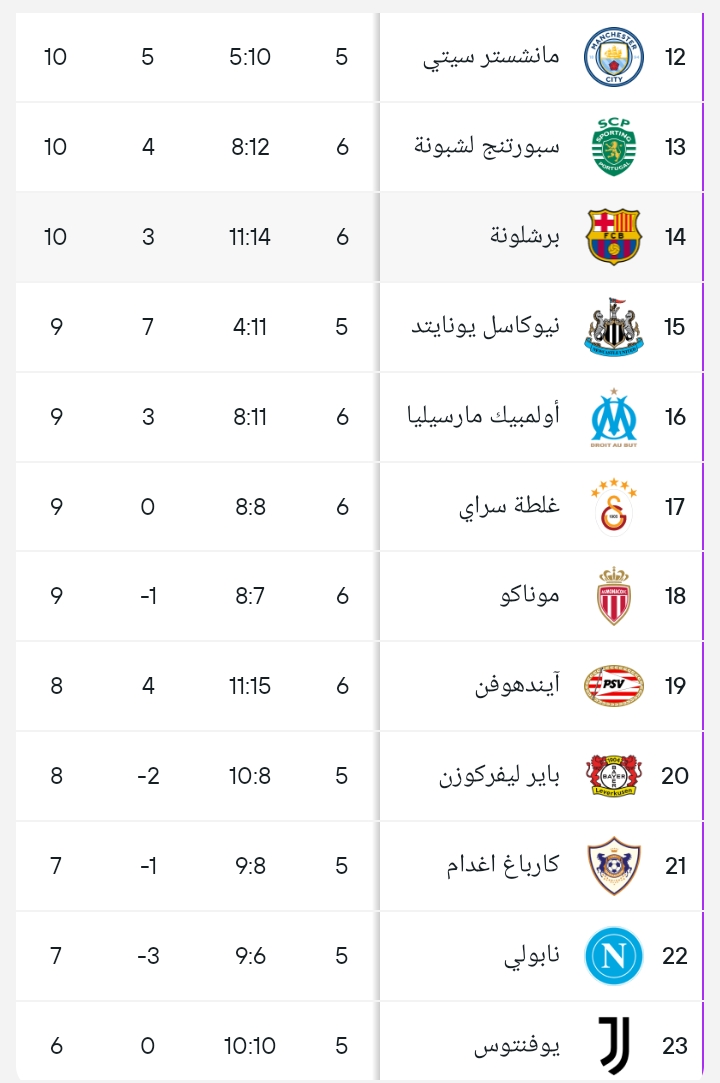Image resolution: width=720 pixels, height=1083 pixels.
Task: Tap the Galatasaray emblem
Action: coord(614,507)
